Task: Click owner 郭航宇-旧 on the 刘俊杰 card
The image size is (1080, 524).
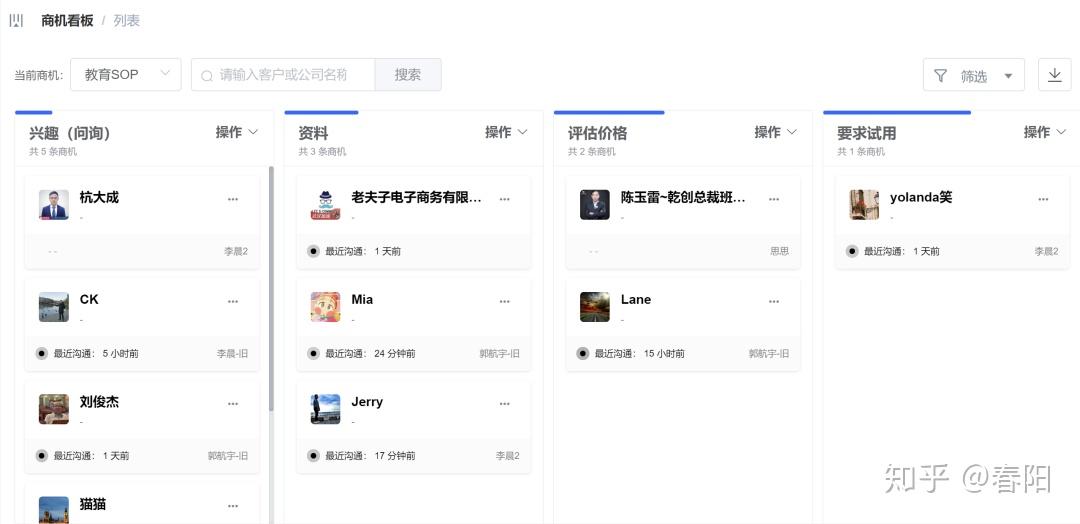Action: 228,455
